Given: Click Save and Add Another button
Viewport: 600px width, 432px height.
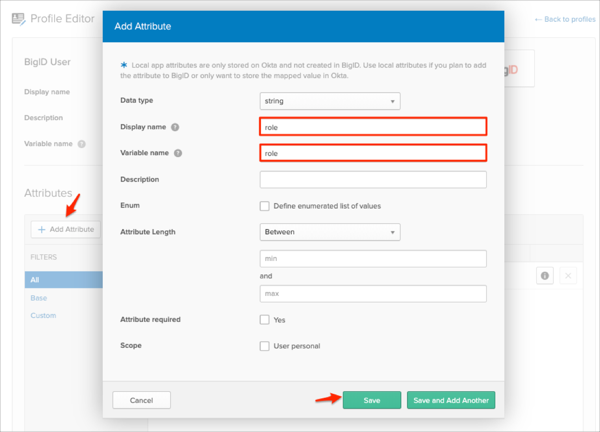Looking at the screenshot, I should 450,400.
